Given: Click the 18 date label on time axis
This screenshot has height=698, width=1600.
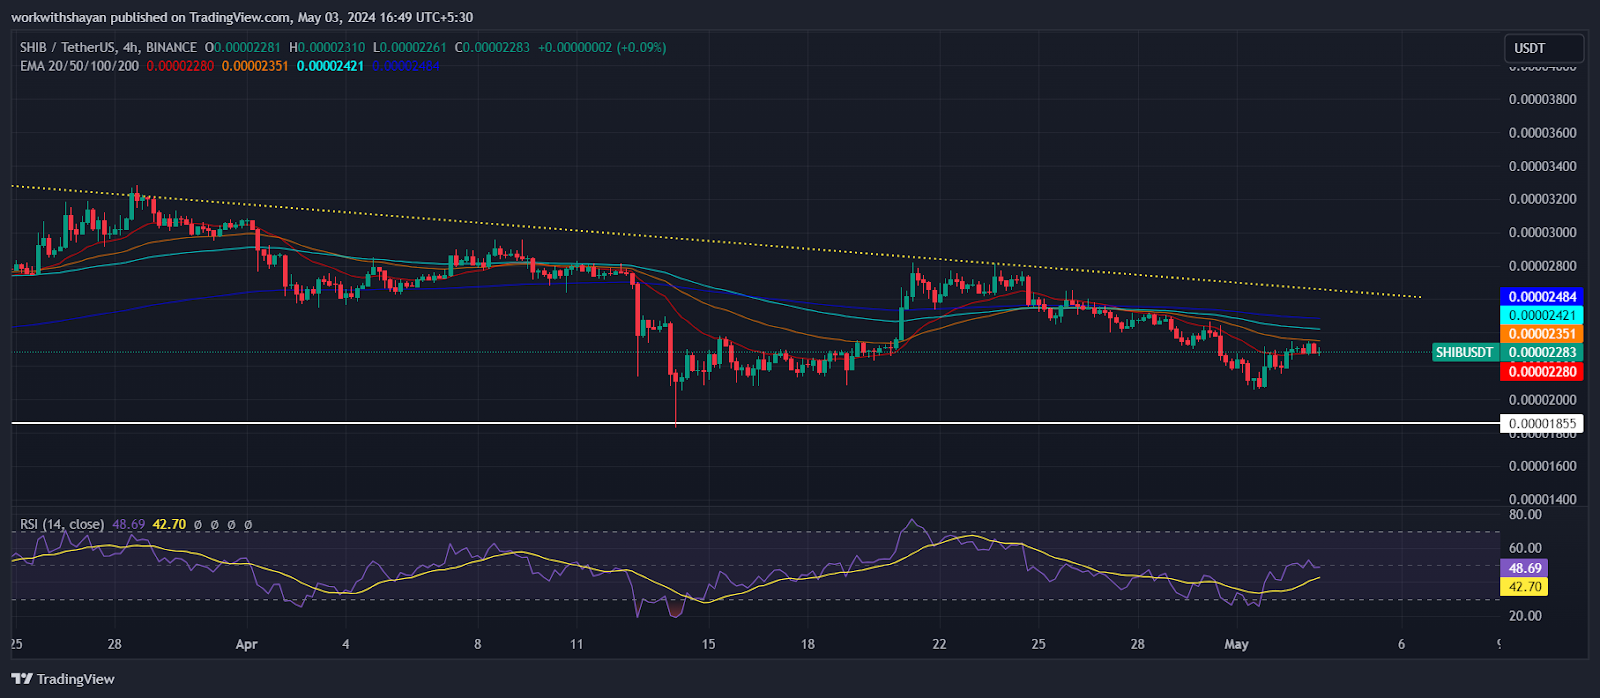Looking at the screenshot, I should pos(808,644).
